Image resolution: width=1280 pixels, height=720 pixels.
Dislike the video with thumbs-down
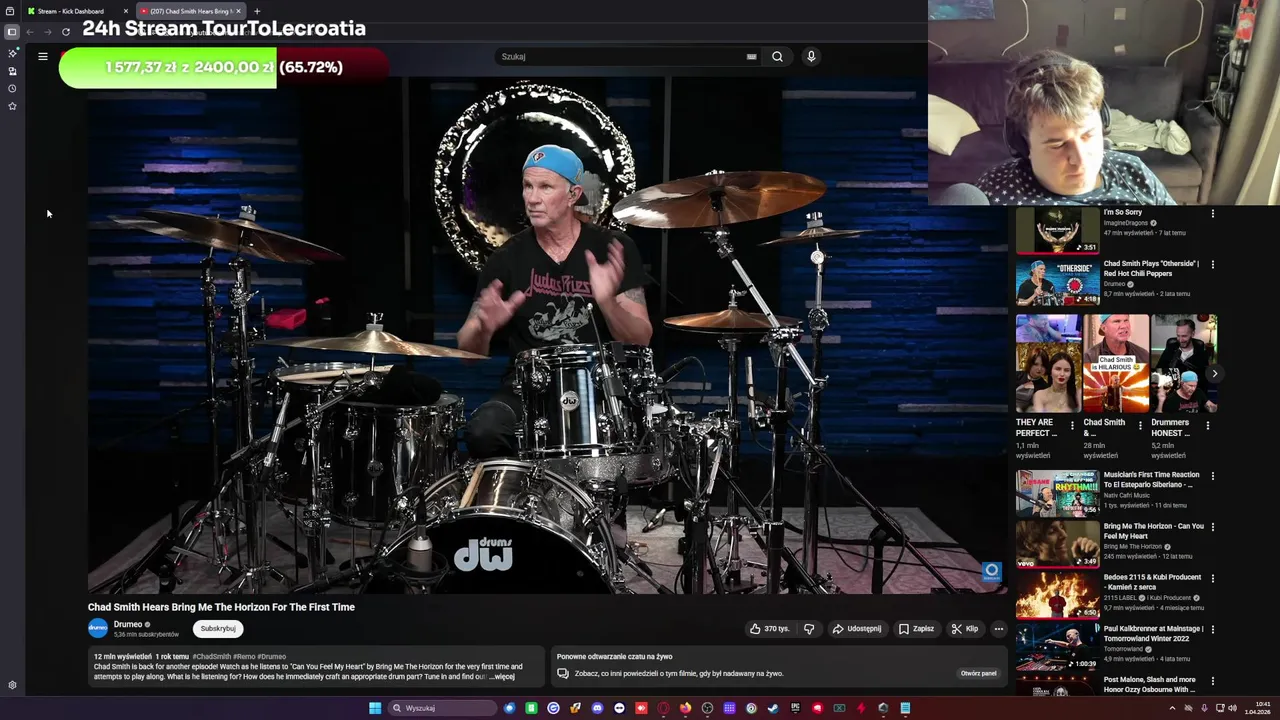pyautogui.click(x=809, y=629)
